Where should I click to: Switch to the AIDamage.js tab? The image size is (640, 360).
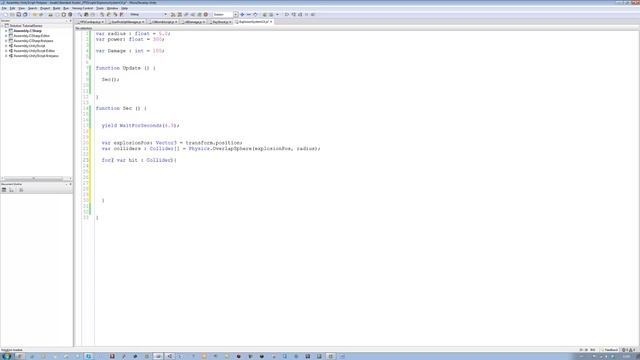[x=193, y=22]
